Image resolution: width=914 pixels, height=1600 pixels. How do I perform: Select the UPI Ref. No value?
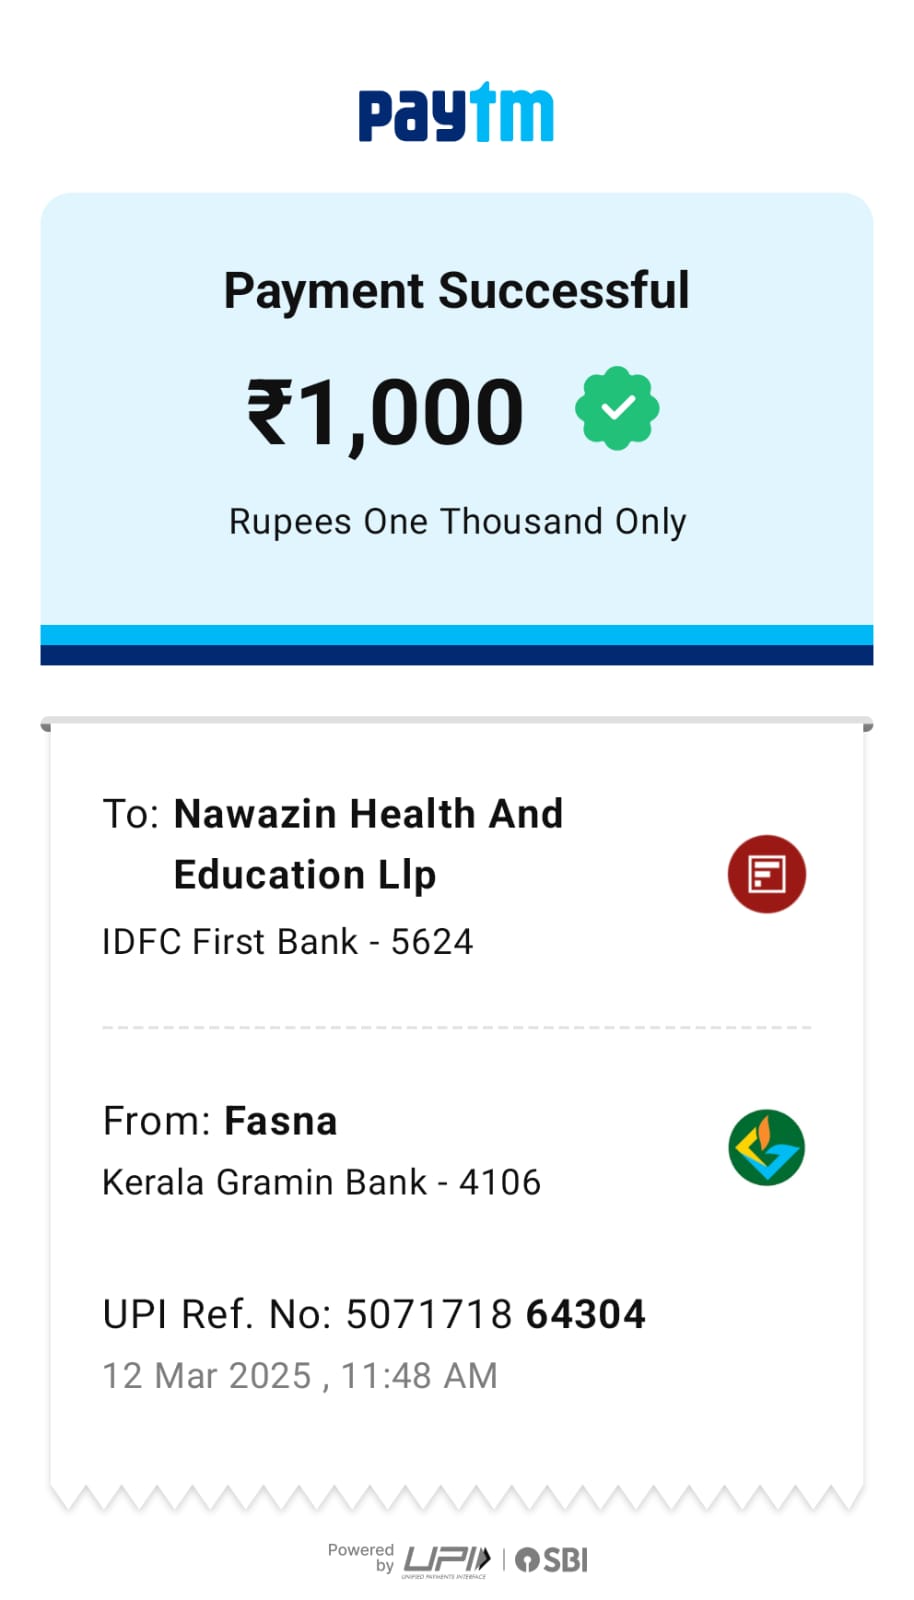click(x=495, y=1314)
